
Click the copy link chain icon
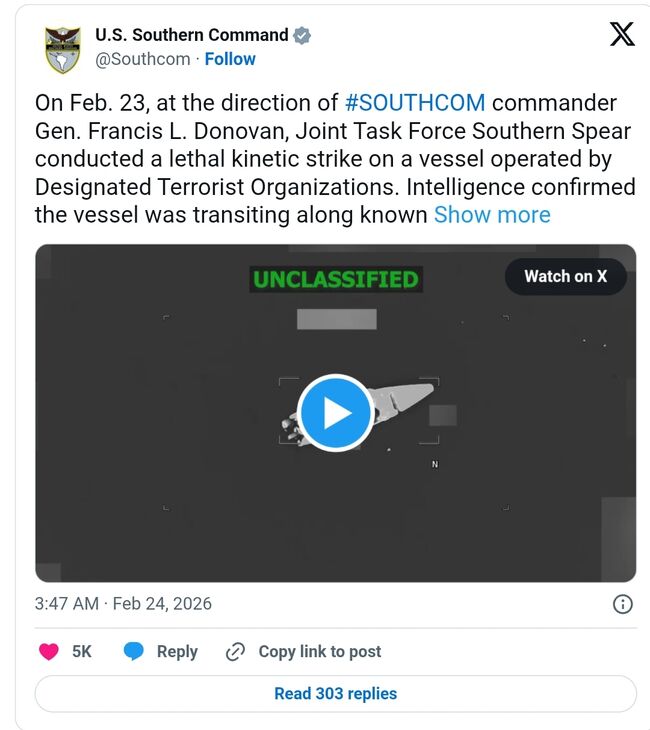pos(236,651)
